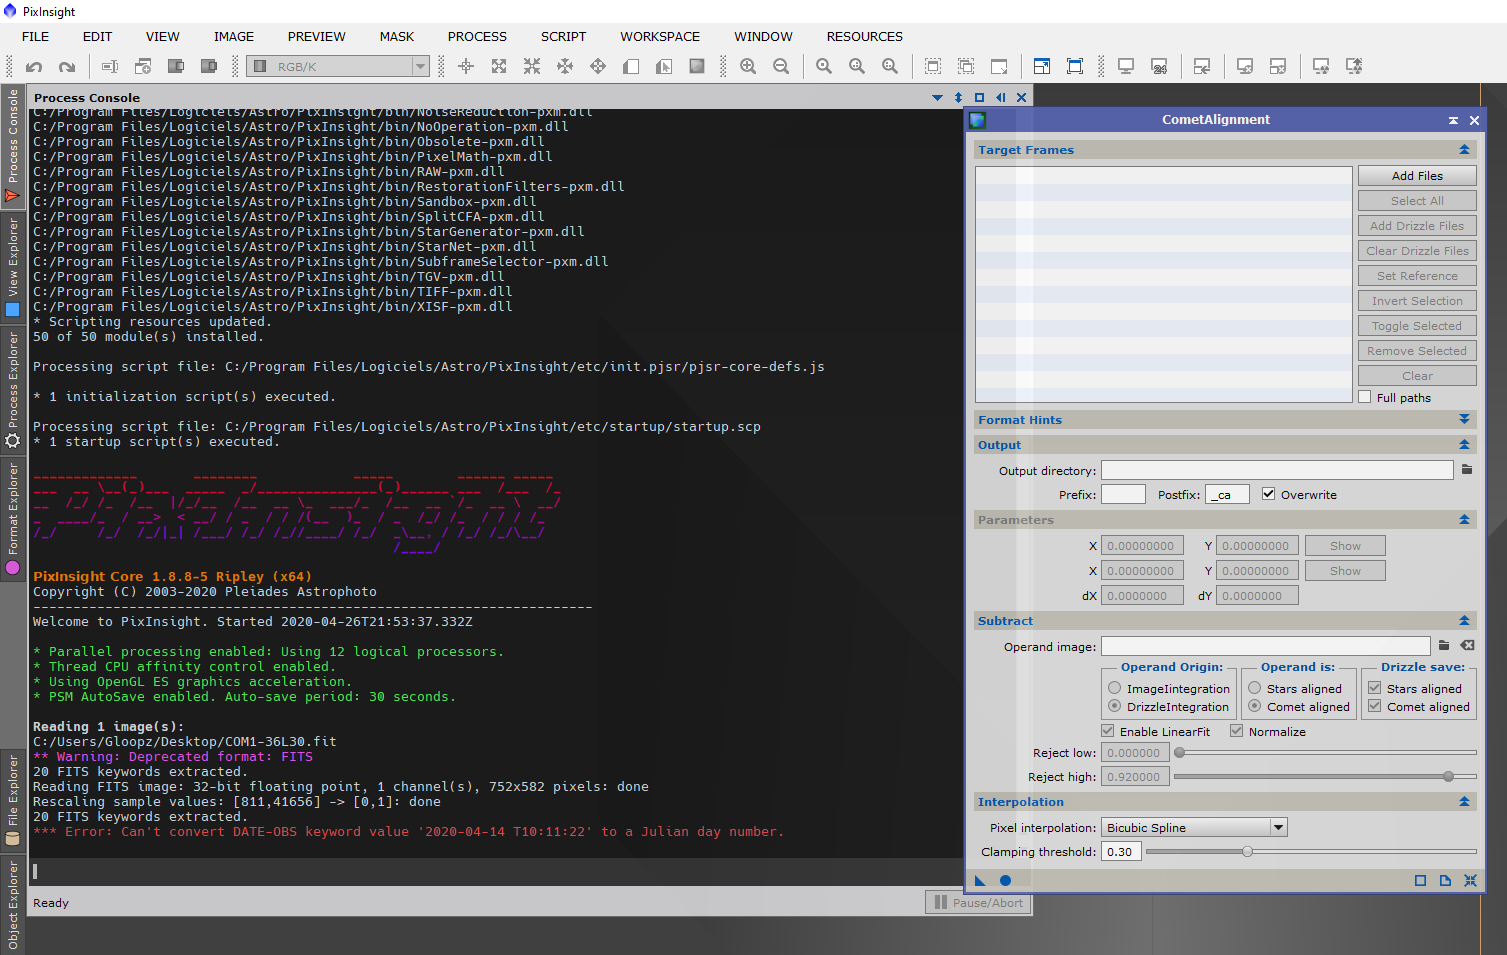The height and width of the screenshot is (955, 1507).
Task: Click the Output directory text field
Action: click(x=1276, y=470)
